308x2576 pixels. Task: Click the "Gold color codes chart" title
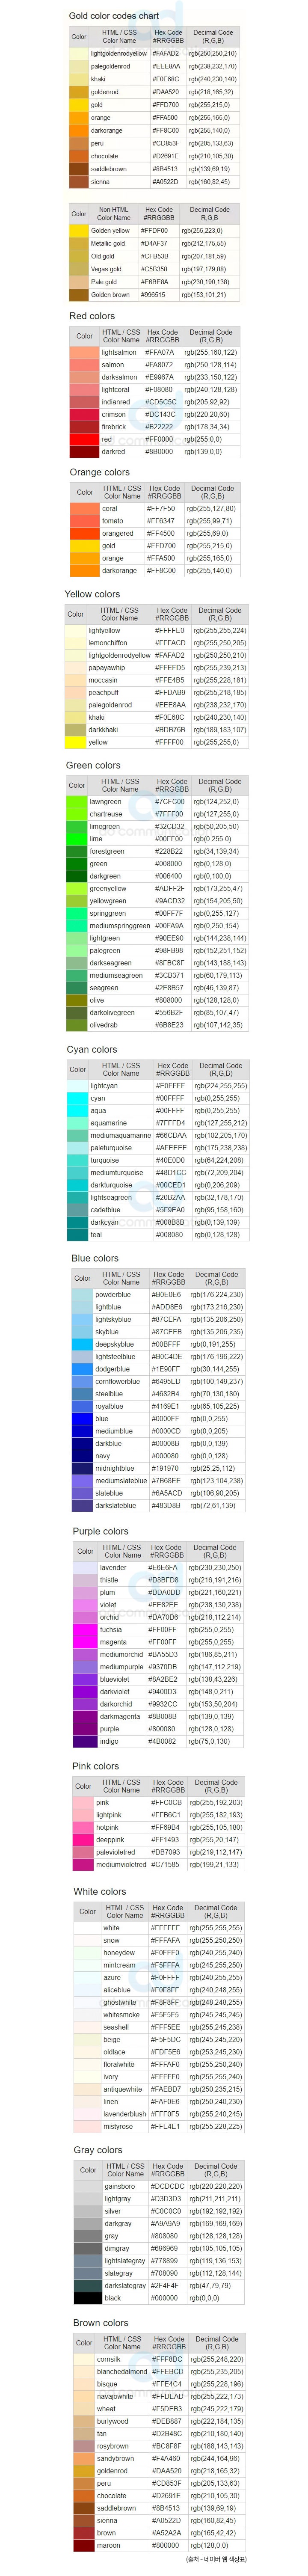[113, 16]
